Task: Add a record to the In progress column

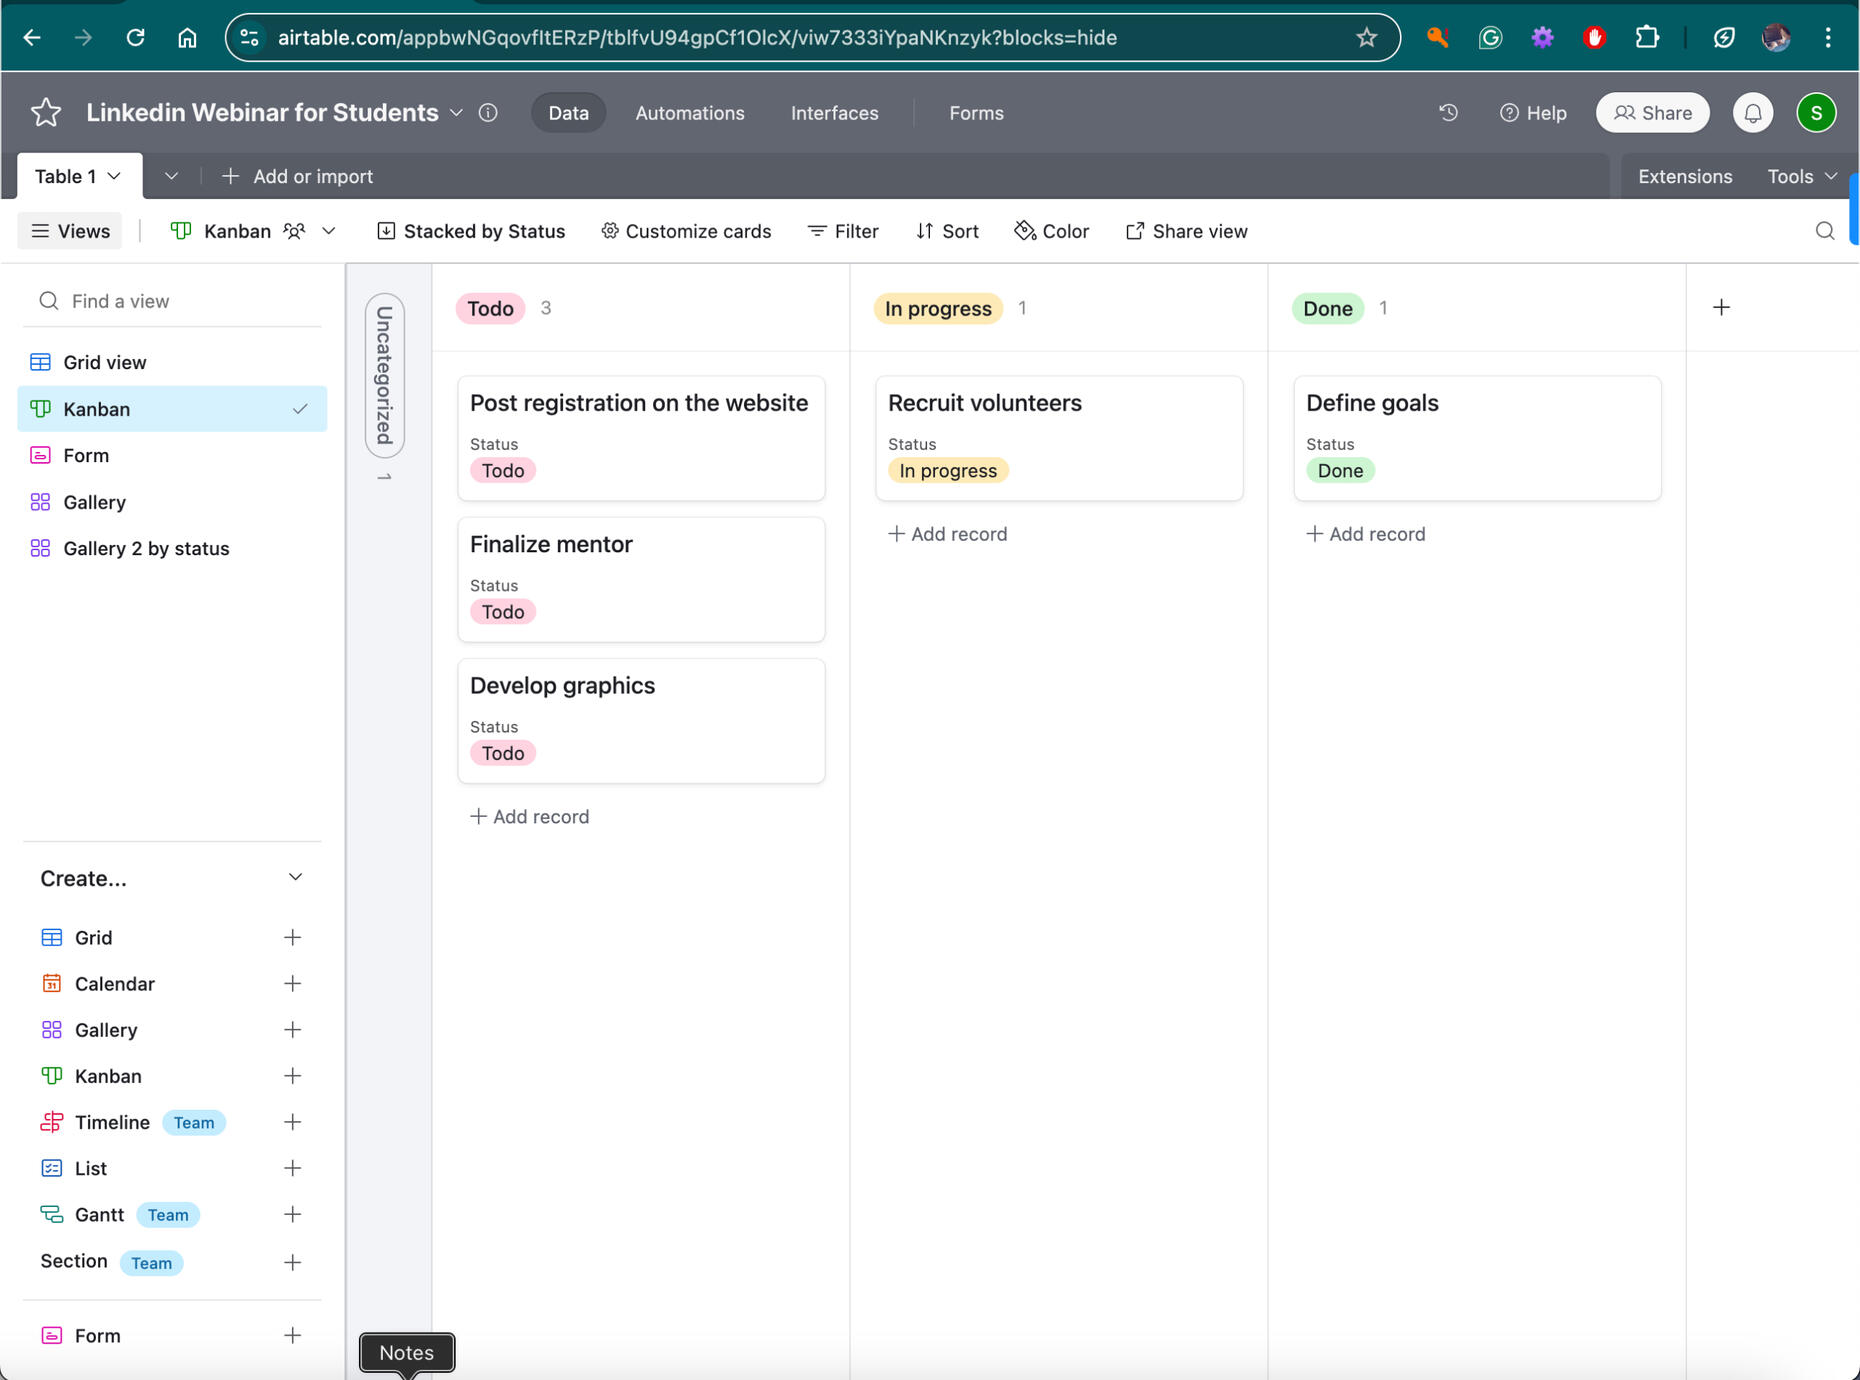Action: (946, 533)
